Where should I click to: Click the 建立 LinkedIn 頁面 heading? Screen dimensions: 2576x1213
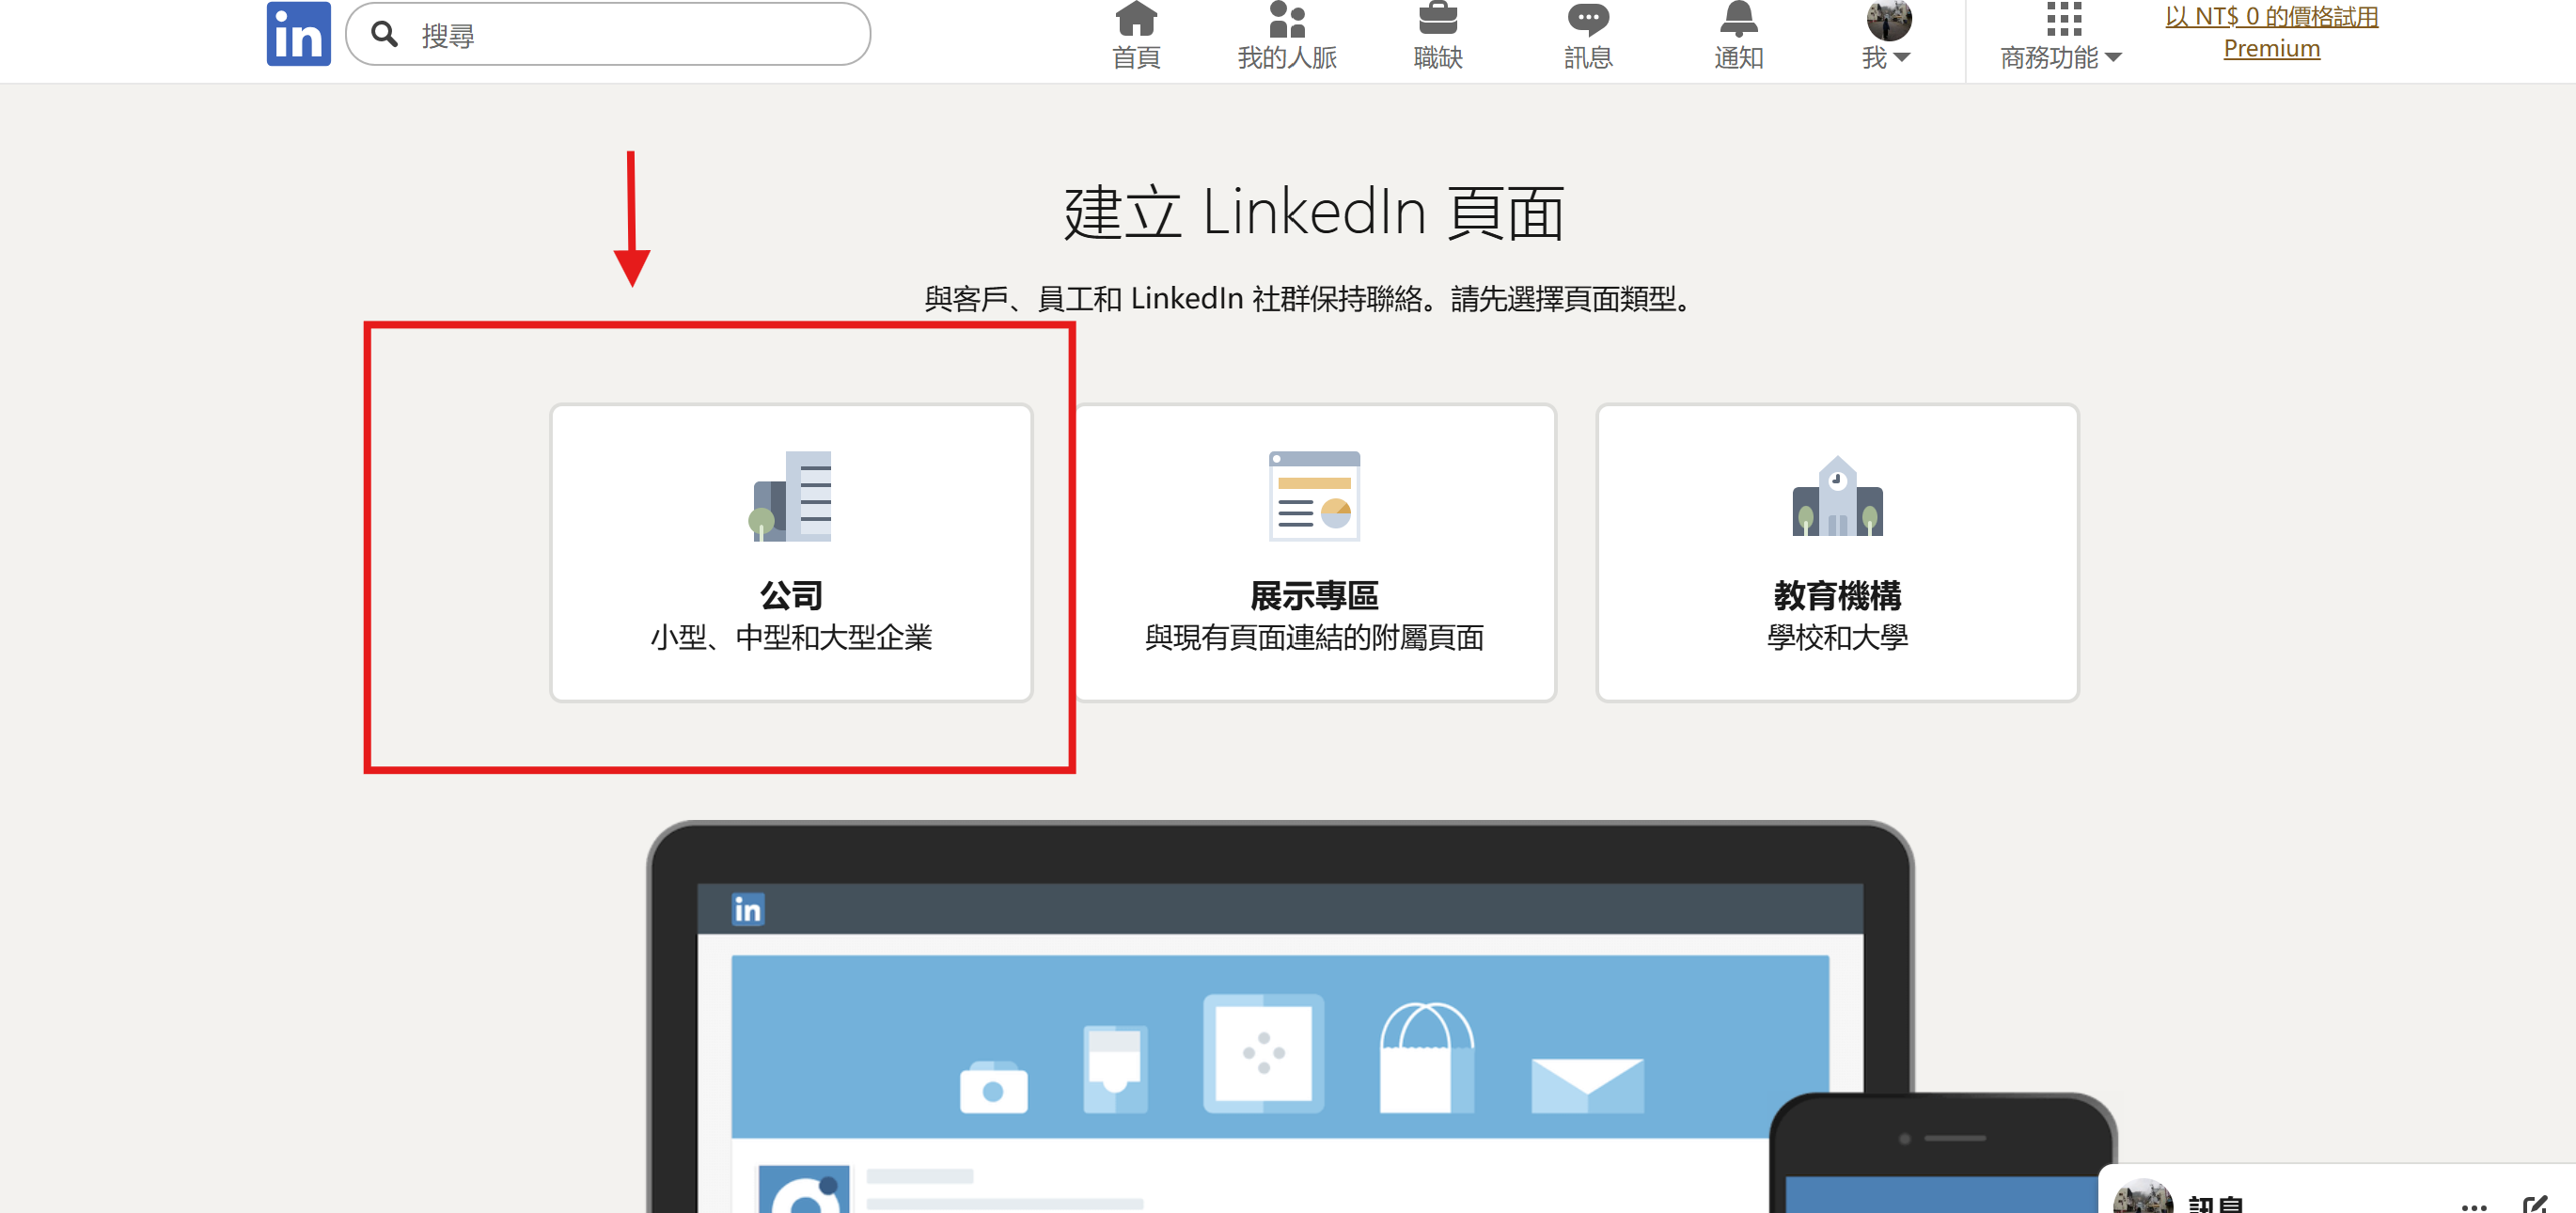click(x=1314, y=212)
